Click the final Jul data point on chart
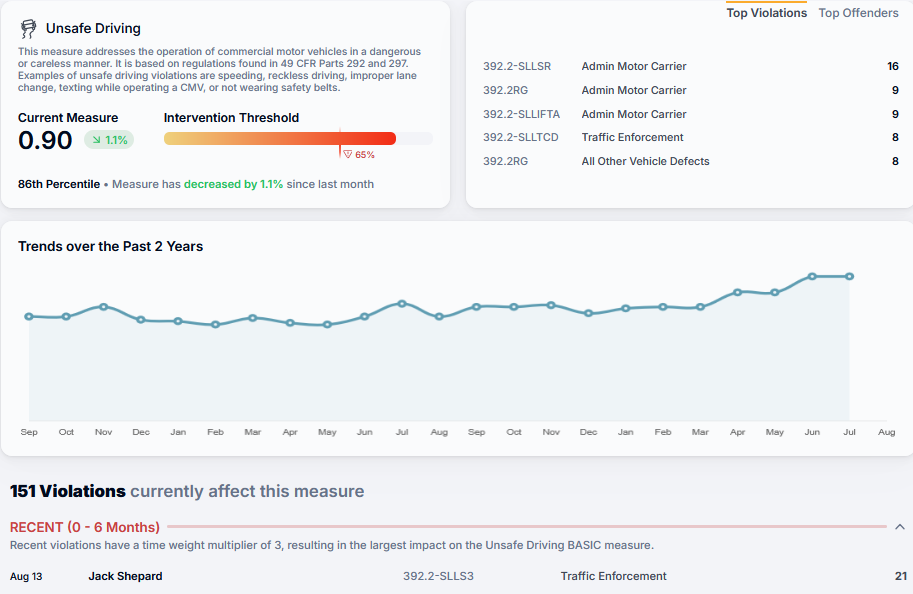 [849, 276]
